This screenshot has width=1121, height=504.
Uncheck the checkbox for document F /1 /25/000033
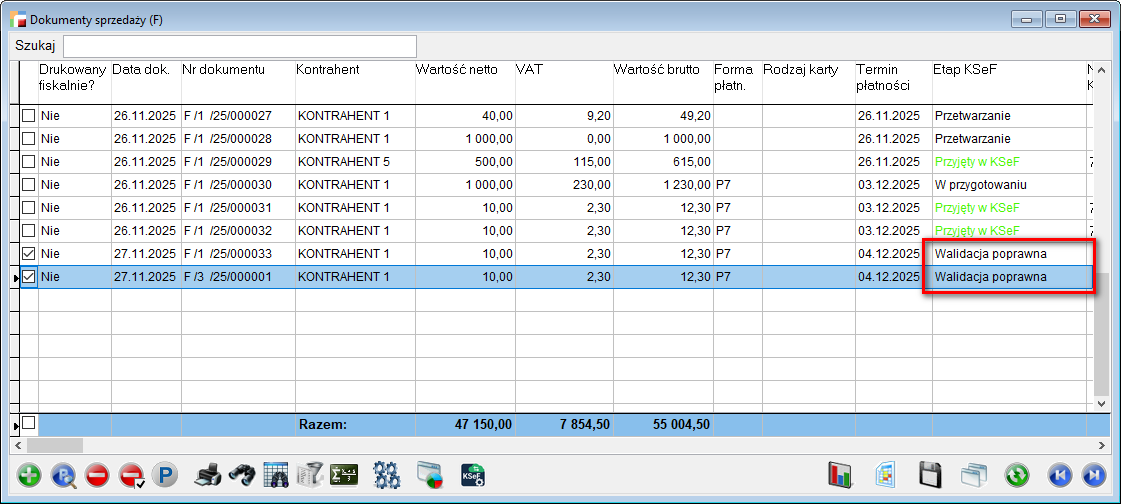point(29,254)
